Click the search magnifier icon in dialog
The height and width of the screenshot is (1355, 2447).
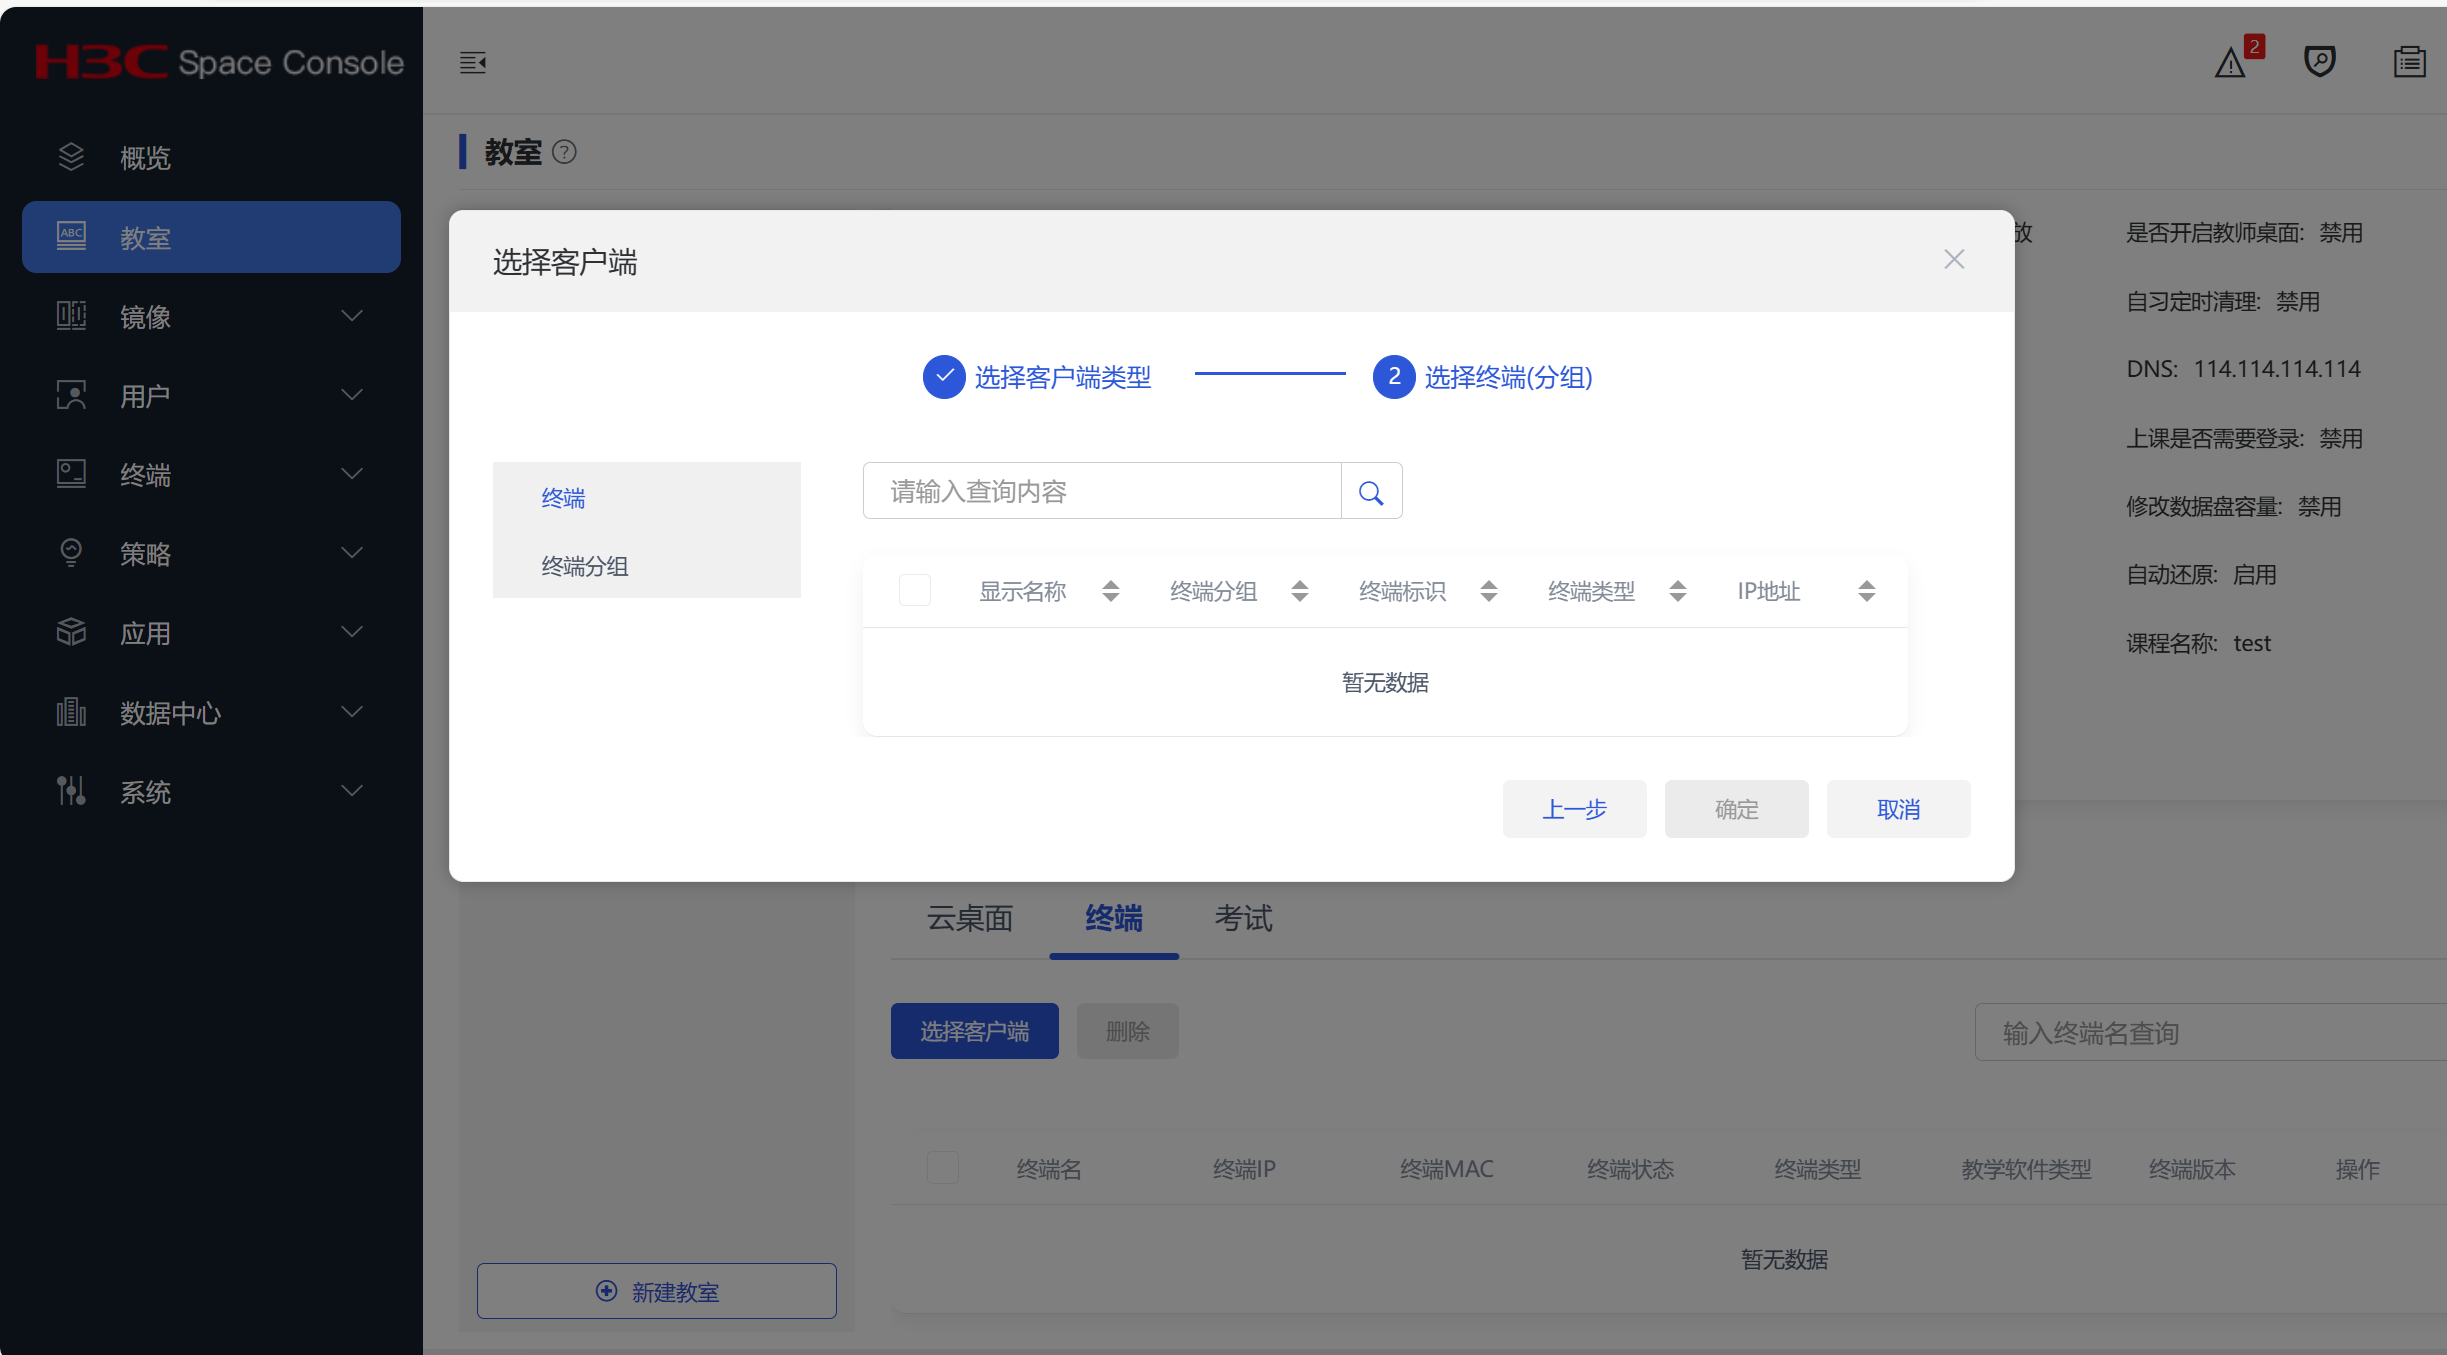pos(1371,492)
